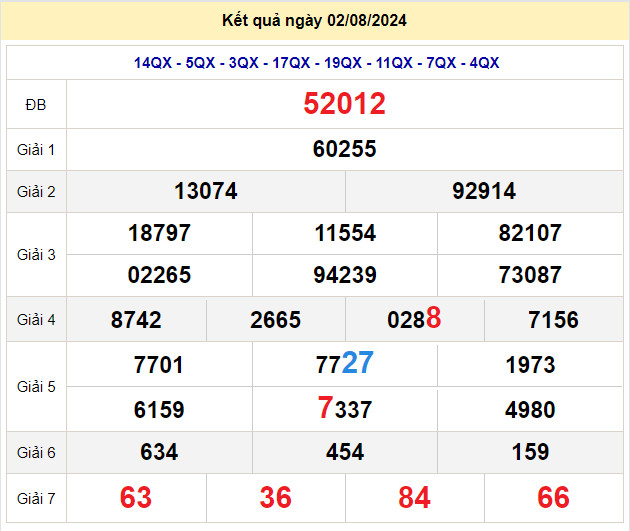Screen dimensions: 630x531
Task: Select the red number 36
Action: (x=275, y=497)
